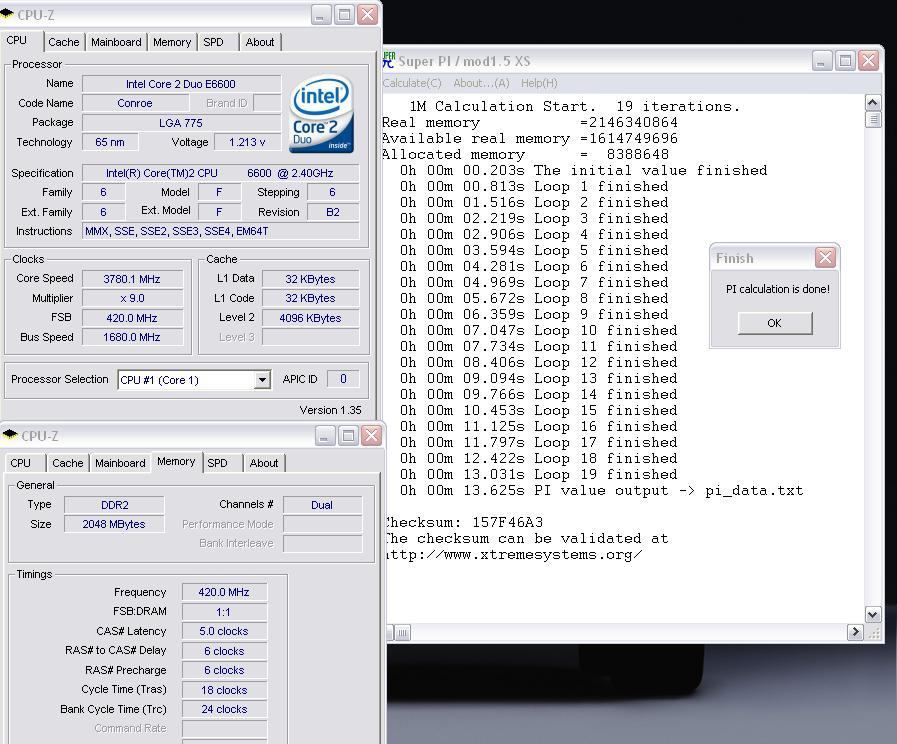897x744 pixels.
Task: Close the top CPU-Z window
Action: [x=368, y=14]
